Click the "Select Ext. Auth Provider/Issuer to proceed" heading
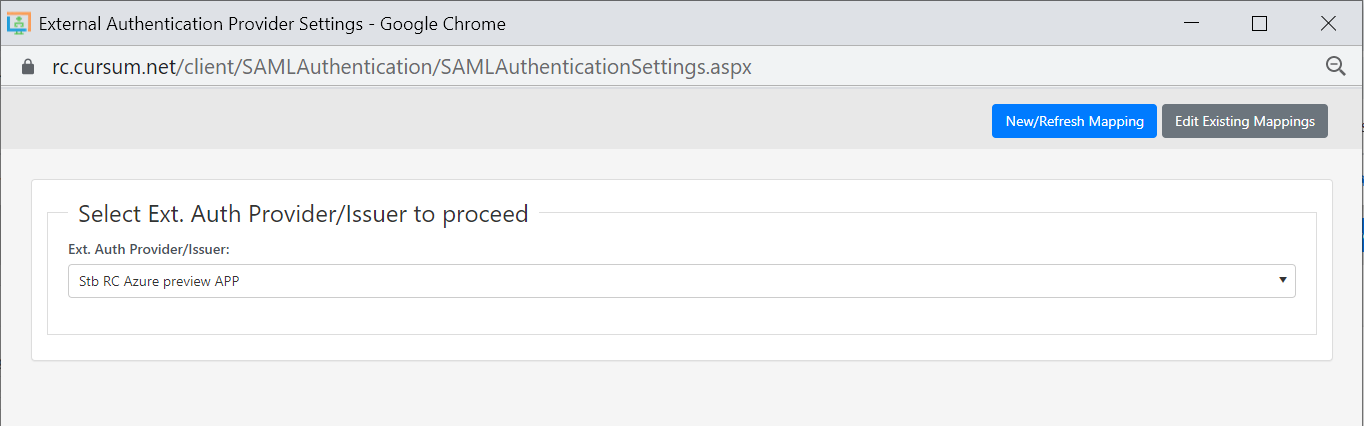 click(x=303, y=213)
